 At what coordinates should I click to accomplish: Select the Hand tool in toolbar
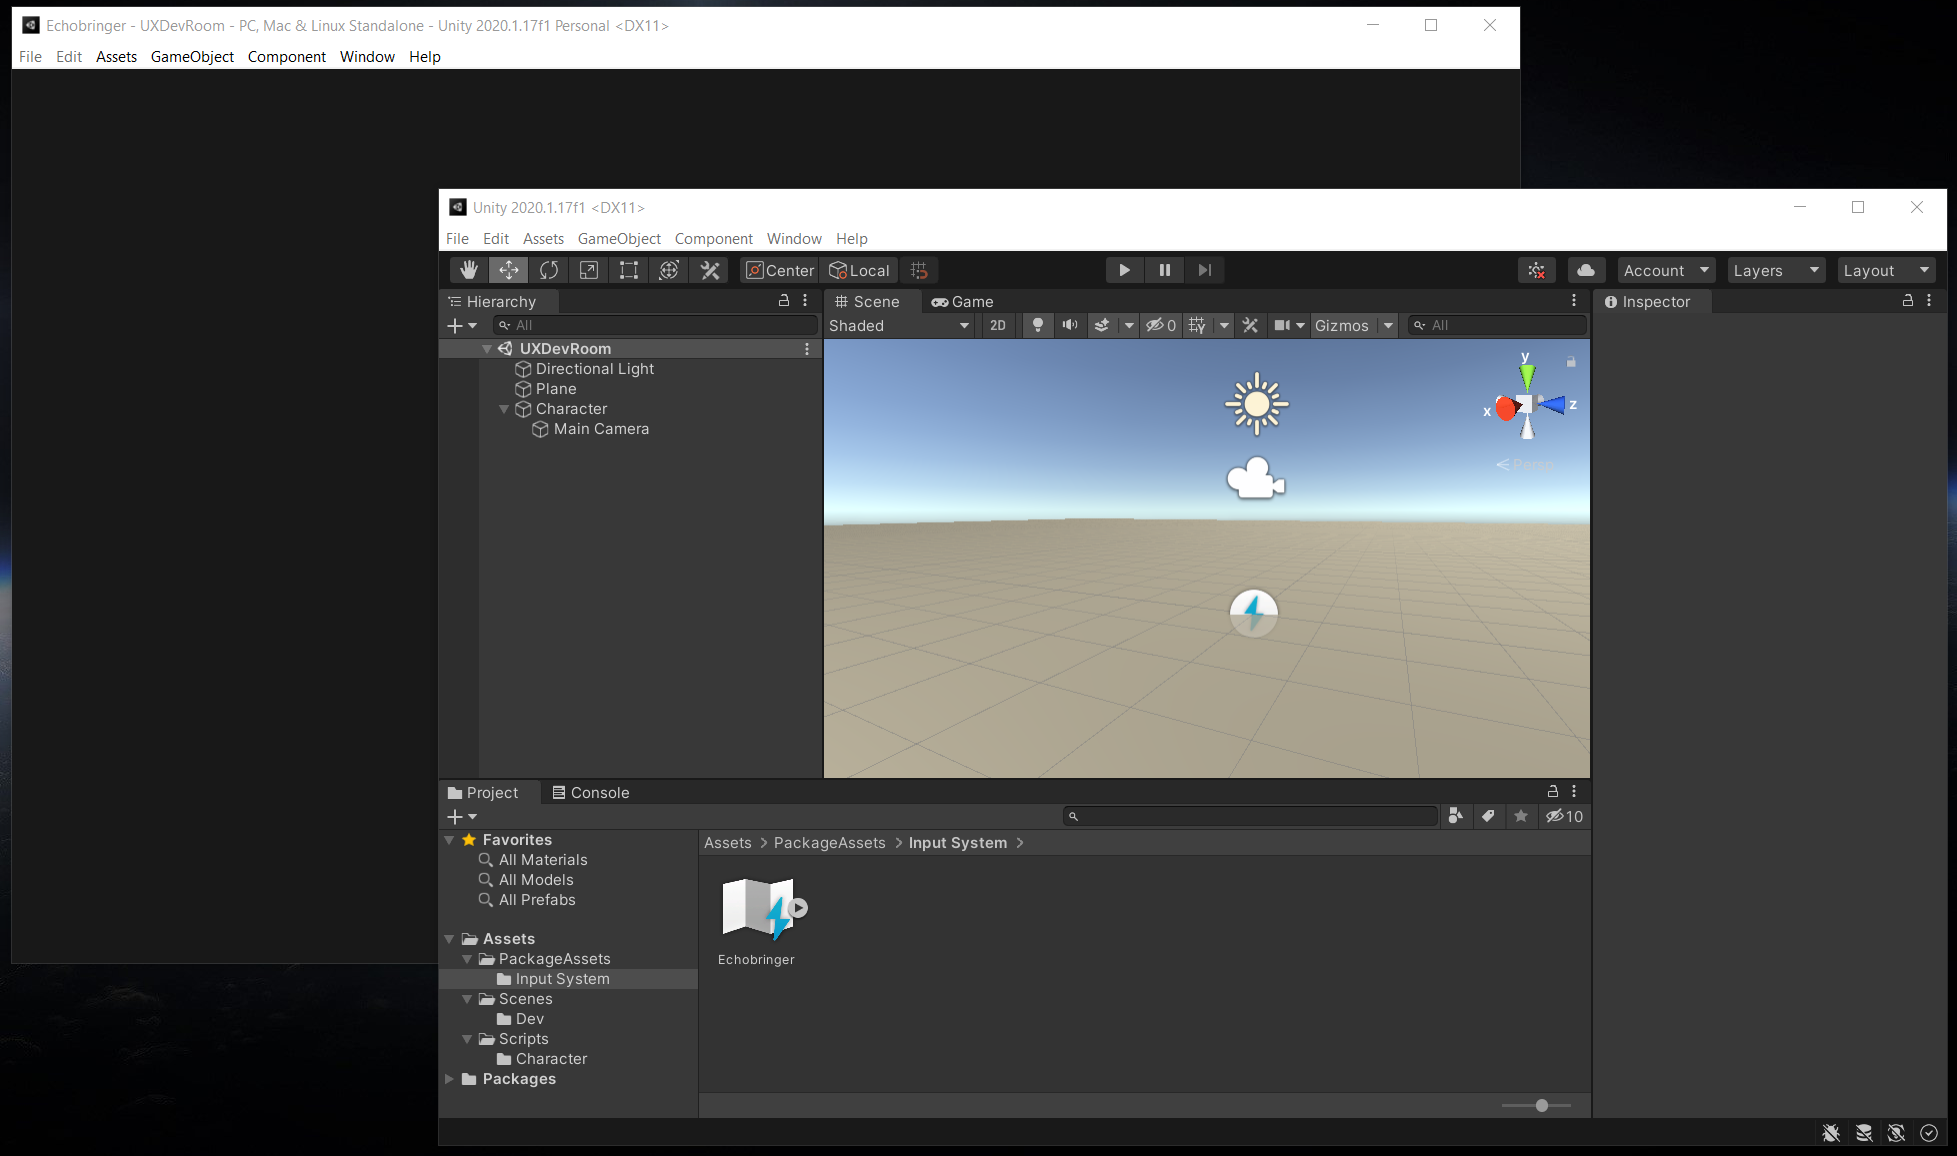468,270
